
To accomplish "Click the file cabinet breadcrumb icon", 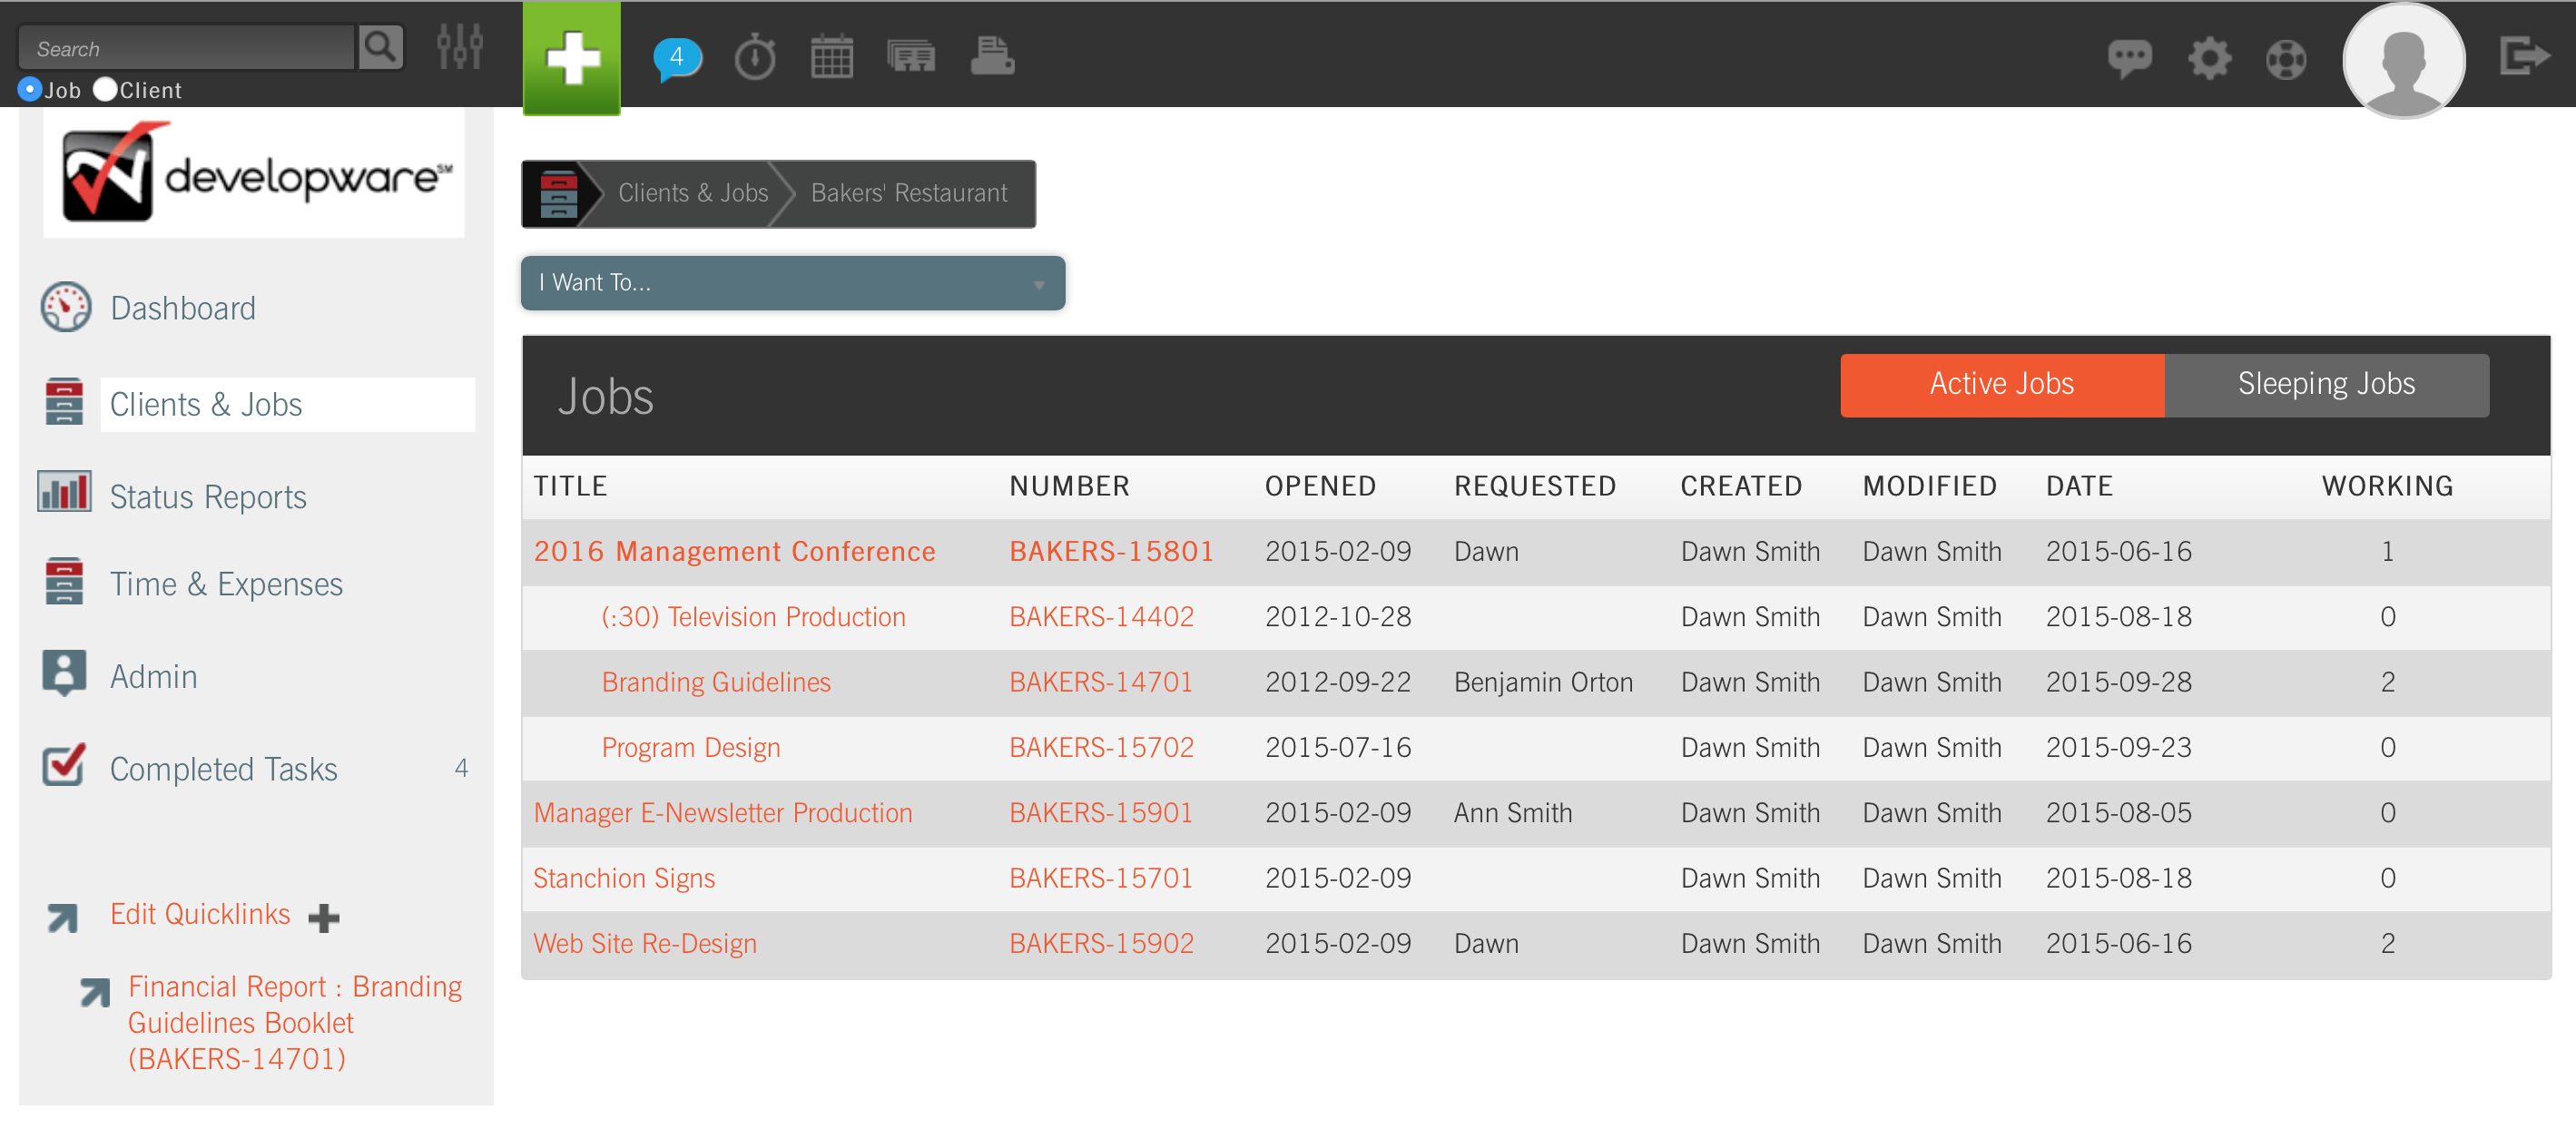I will 558,194.
